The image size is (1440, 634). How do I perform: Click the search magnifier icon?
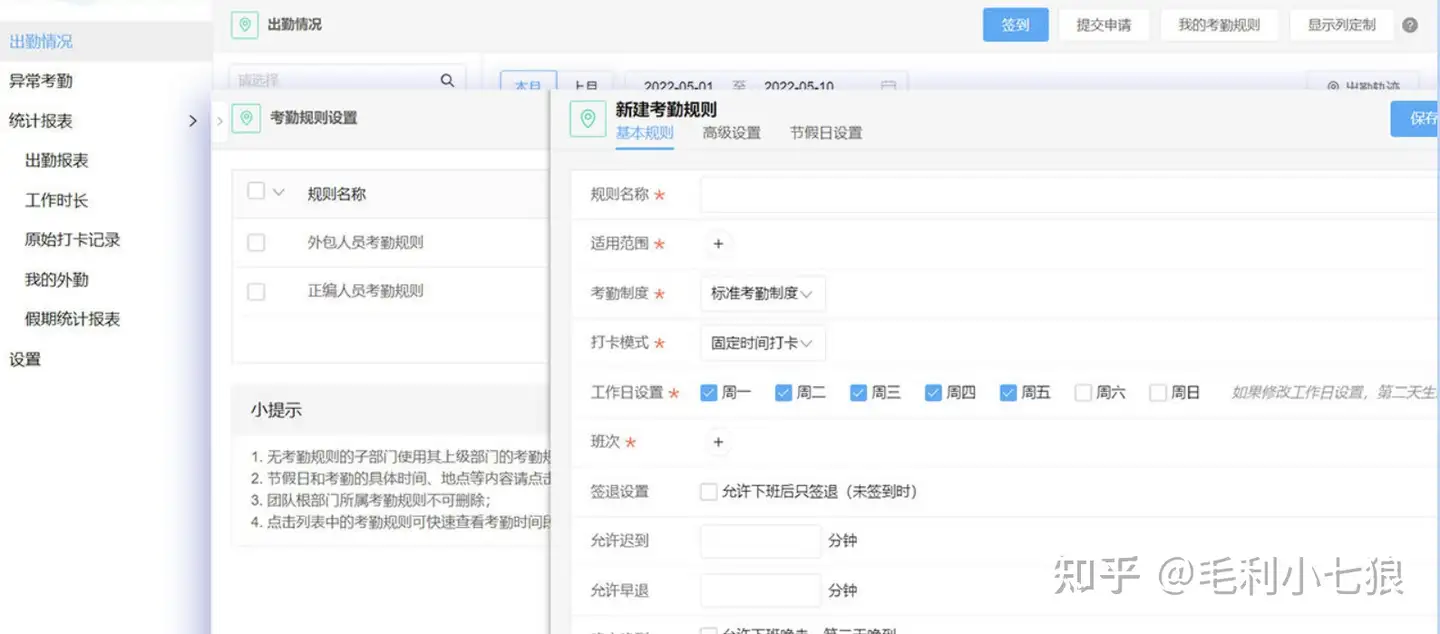447,81
